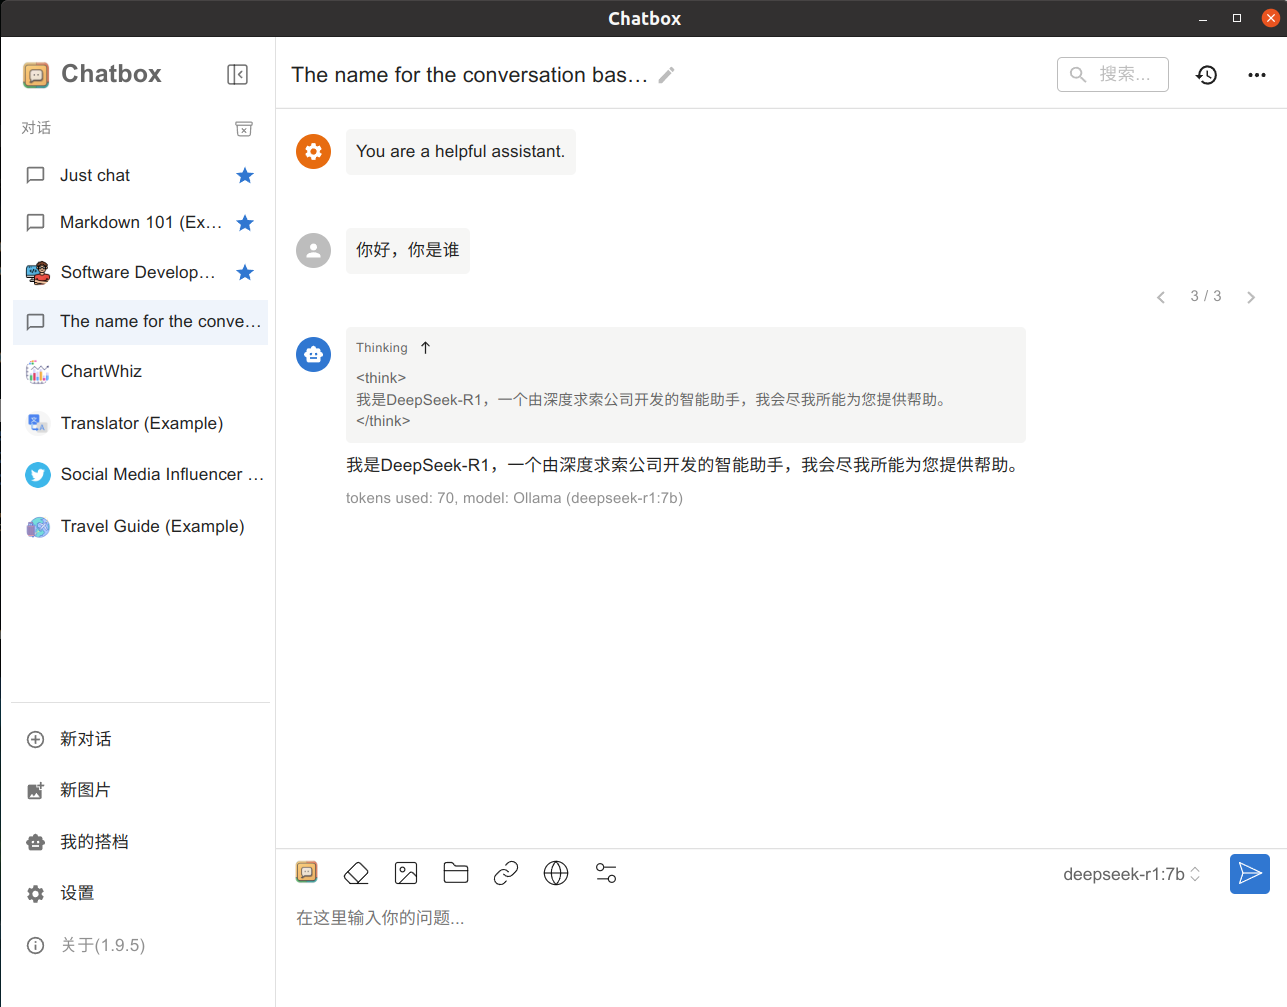Click the orange system prompt gear avatar

tap(314, 151)
